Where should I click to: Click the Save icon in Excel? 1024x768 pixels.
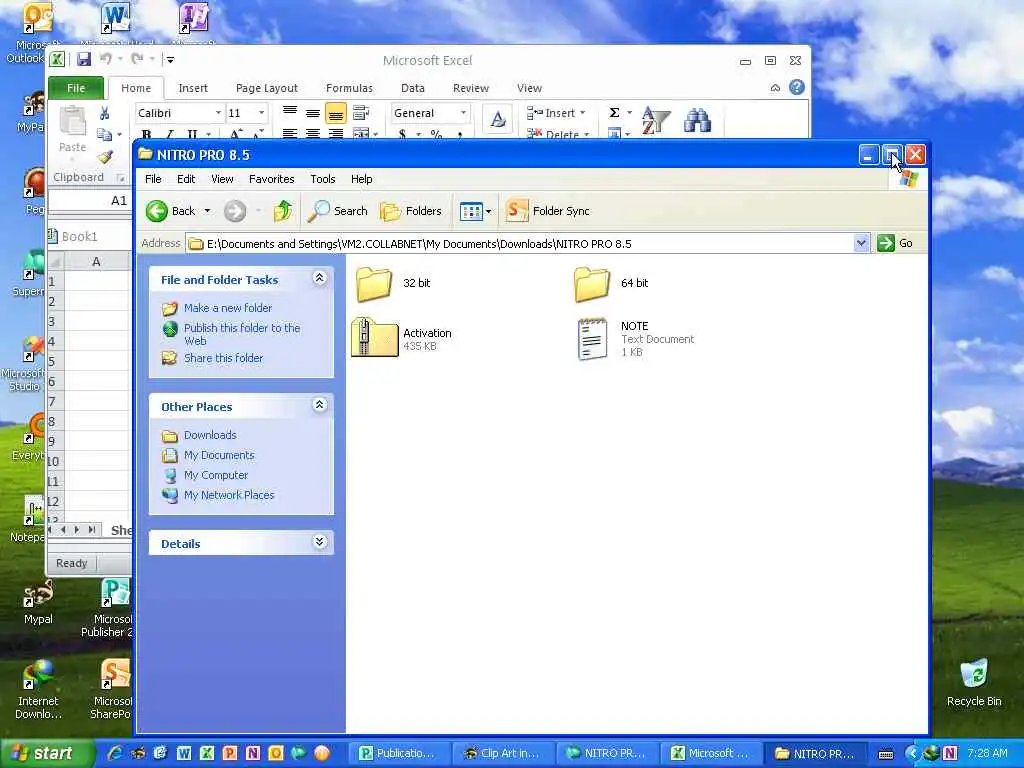(x=84, y=59)
